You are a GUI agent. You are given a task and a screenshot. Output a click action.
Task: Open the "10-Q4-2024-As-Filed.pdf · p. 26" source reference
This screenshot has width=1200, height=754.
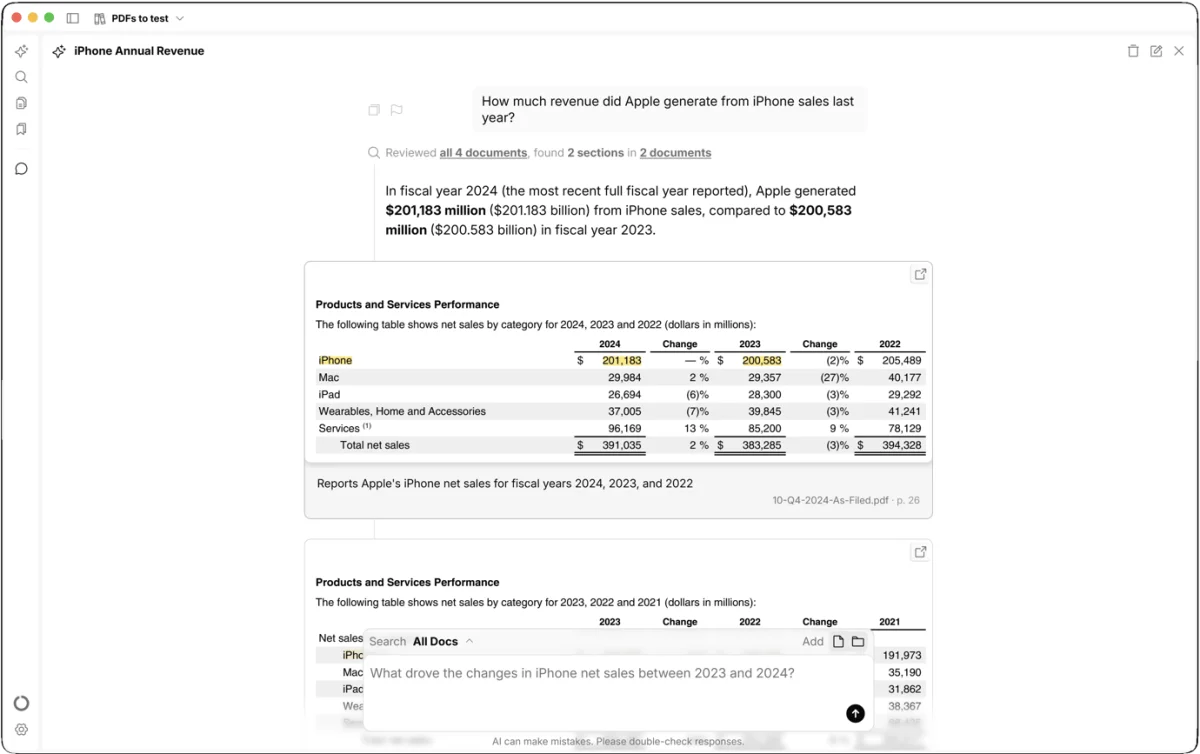tap(846, 500)
